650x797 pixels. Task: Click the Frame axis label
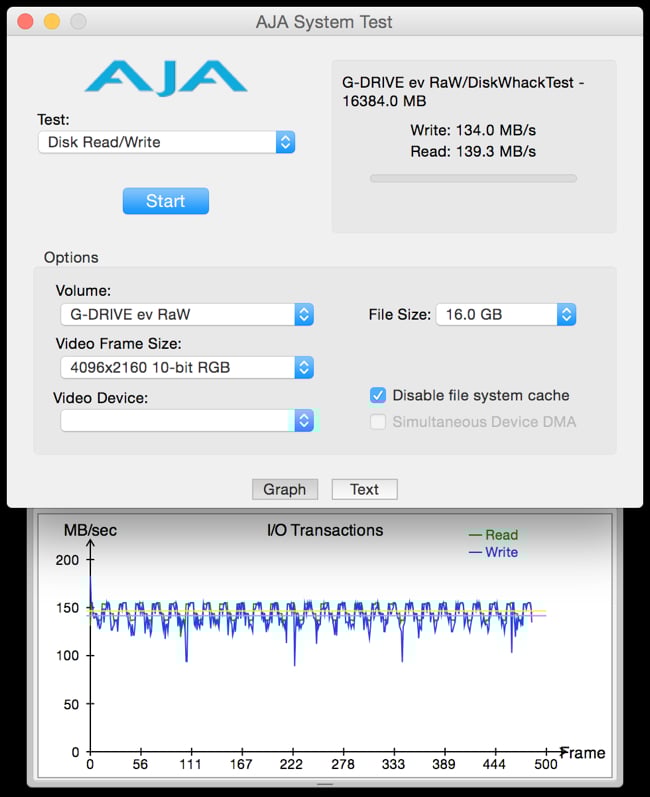pyautogui.click(x=582, y=753)
